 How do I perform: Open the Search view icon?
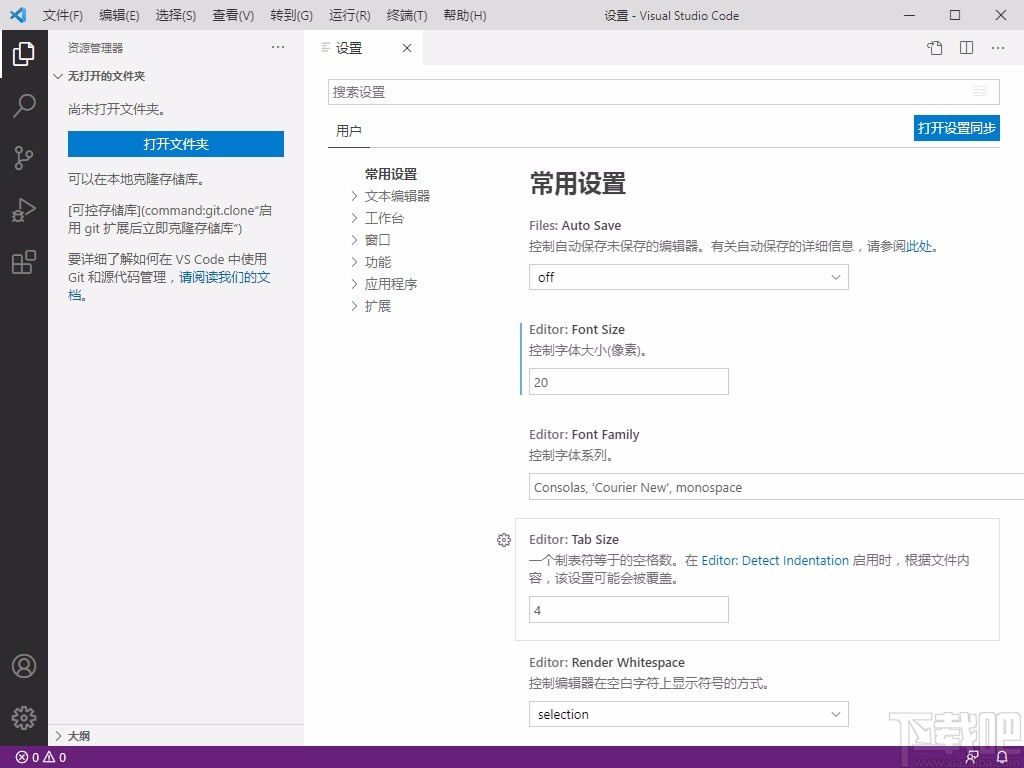click(x=24, y=106)
